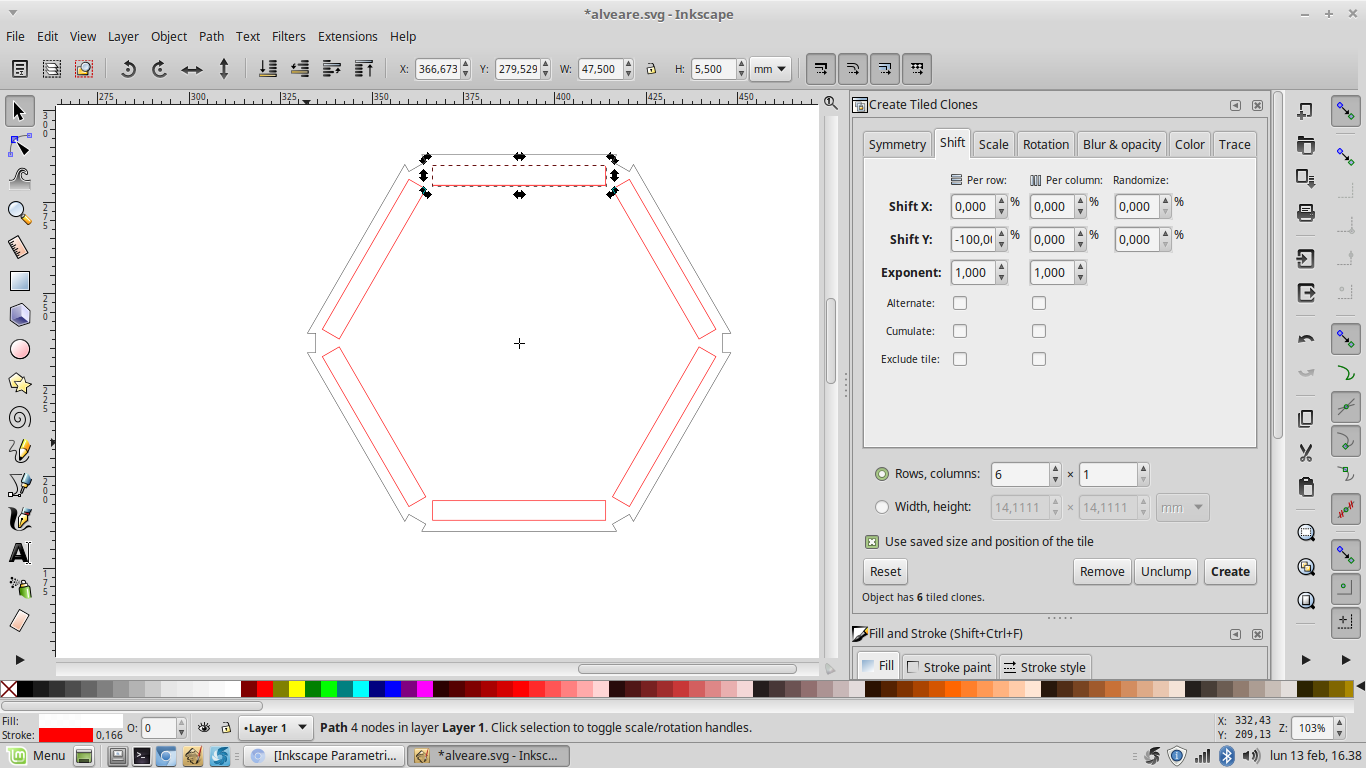1366x768 pixels.
Task: Open the Layer 1 dropdown
Action: click(276, 728)
